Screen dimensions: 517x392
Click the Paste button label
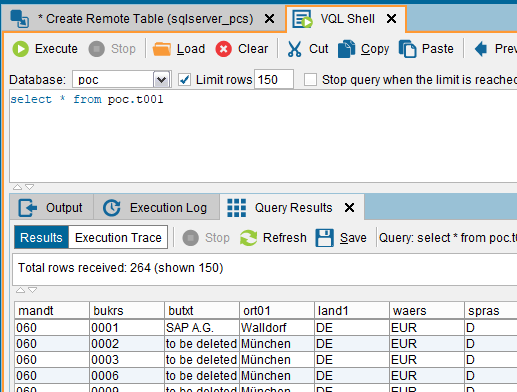(437, 49)
